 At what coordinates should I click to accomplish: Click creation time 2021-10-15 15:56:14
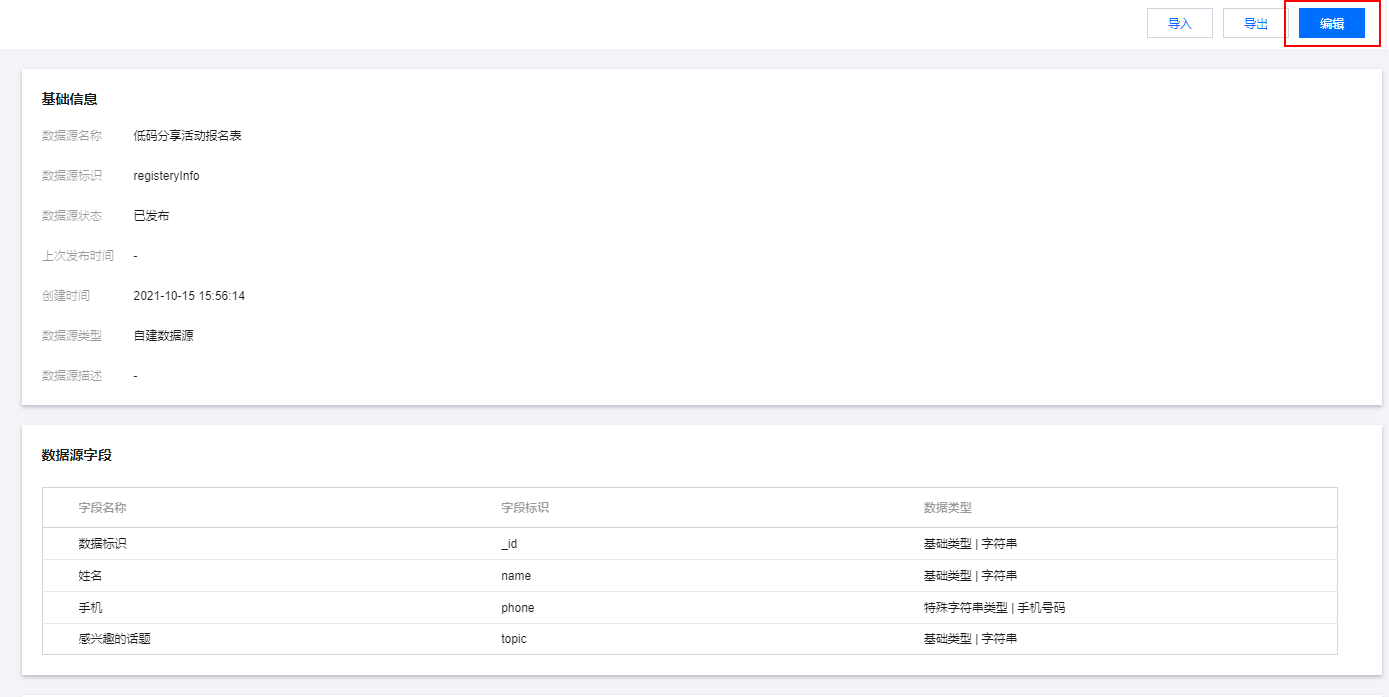coord(189,296)
